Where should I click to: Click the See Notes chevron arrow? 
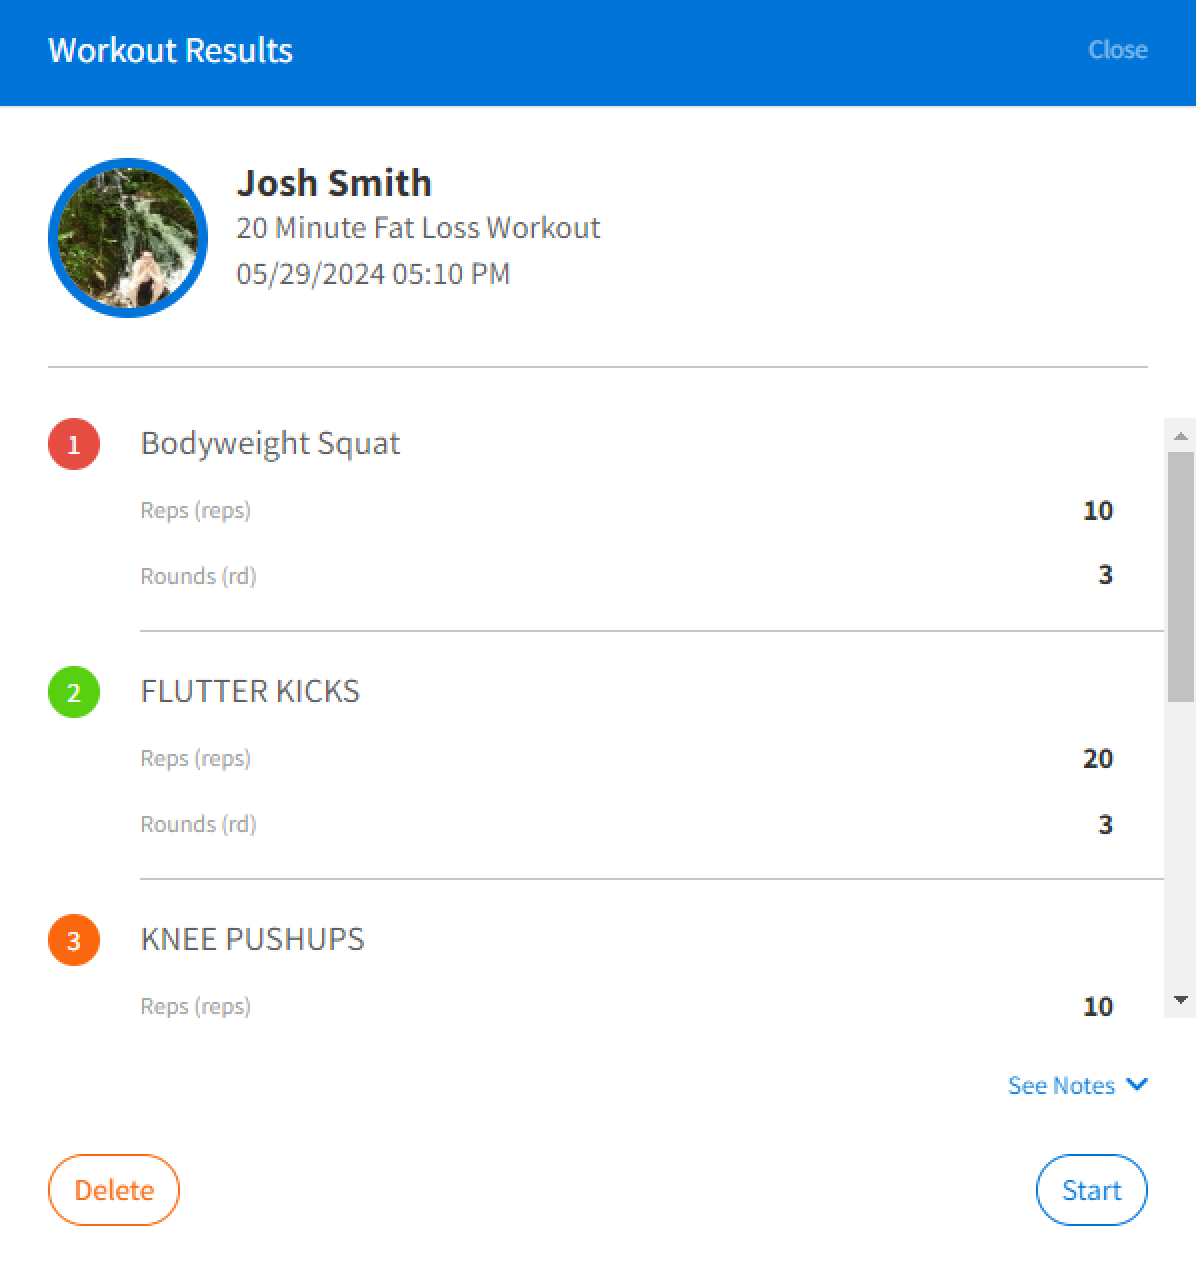click(1136, 1084)
